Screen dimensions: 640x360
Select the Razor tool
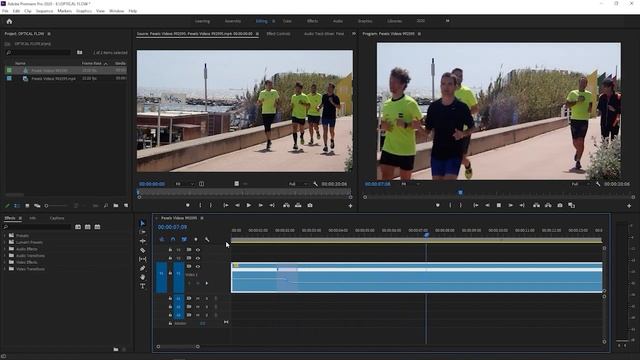[x=142, y=250]
